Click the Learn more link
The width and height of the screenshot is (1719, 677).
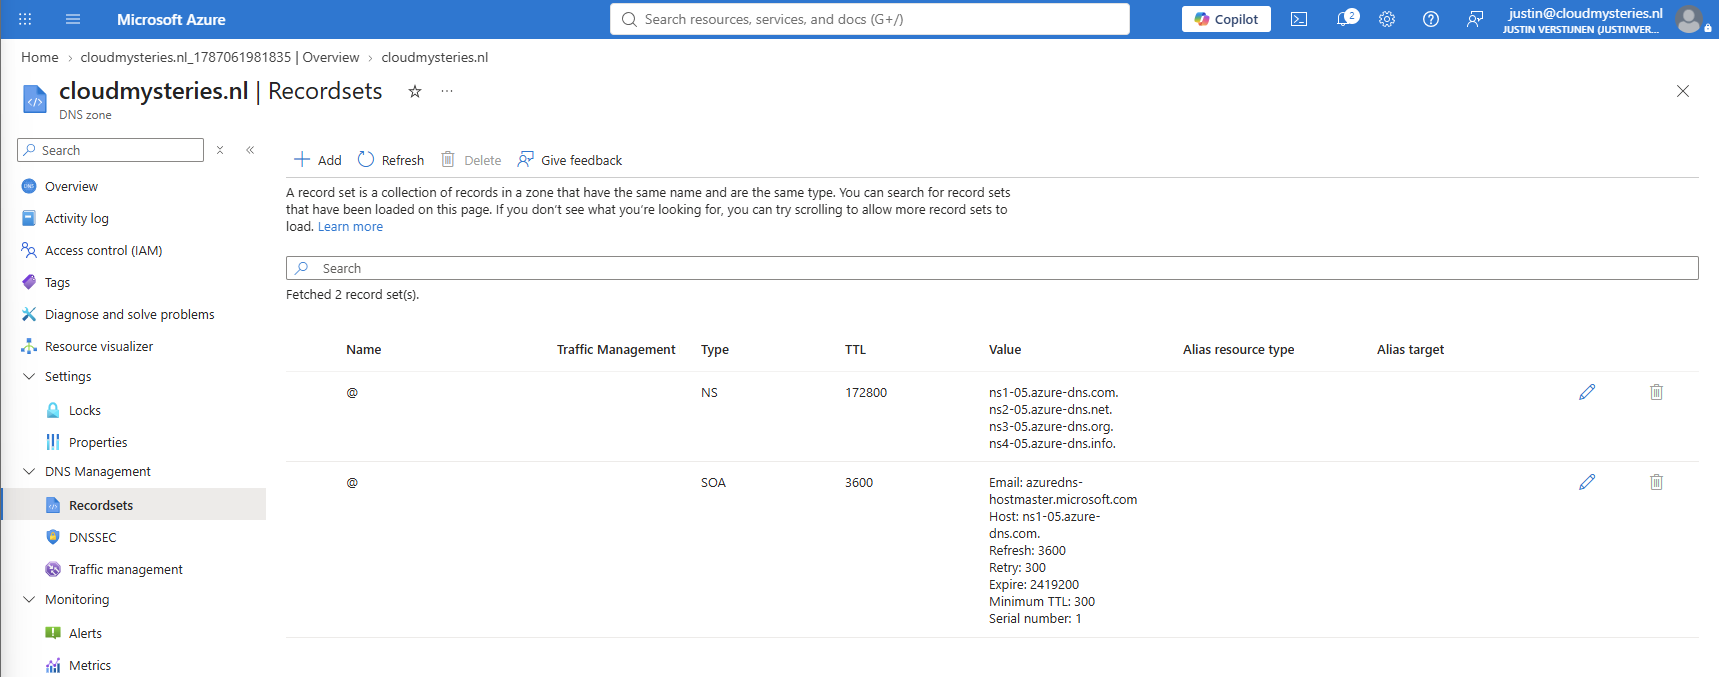350,227
